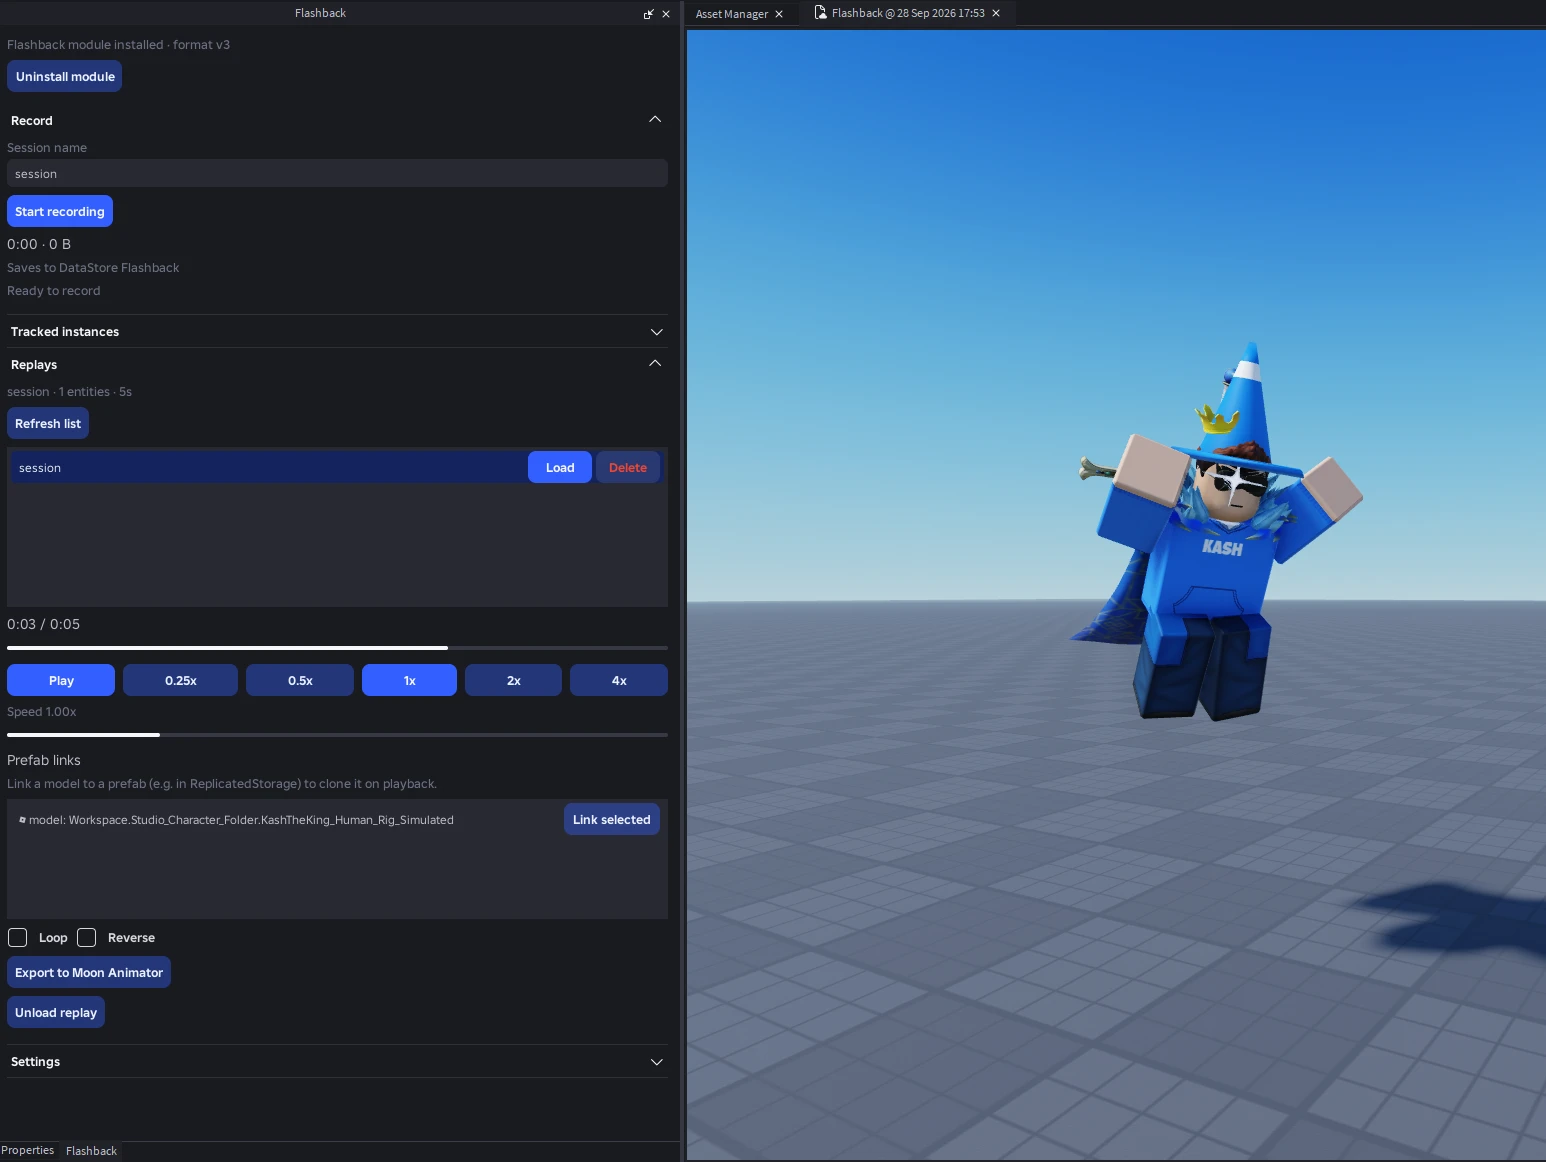Choose the 2x playback speed
The height and width of the screenshot is (1162, 1546).
tap(514, 680)
